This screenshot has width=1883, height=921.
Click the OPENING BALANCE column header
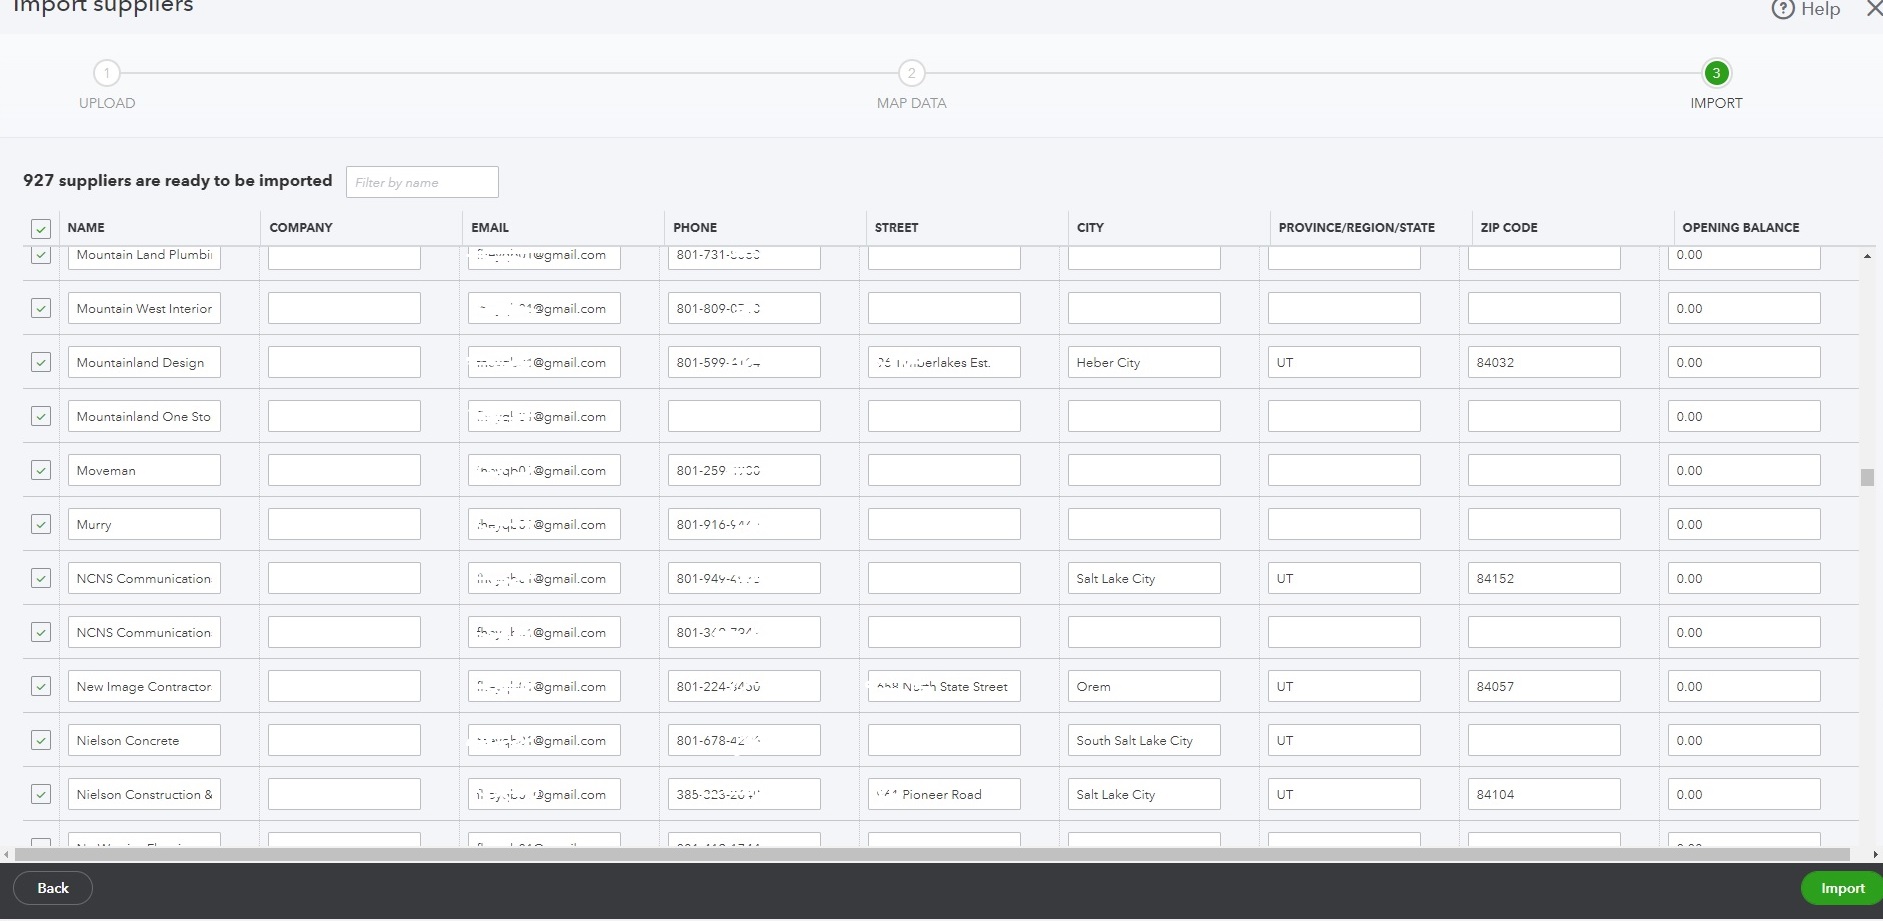tap(1740, 228)
